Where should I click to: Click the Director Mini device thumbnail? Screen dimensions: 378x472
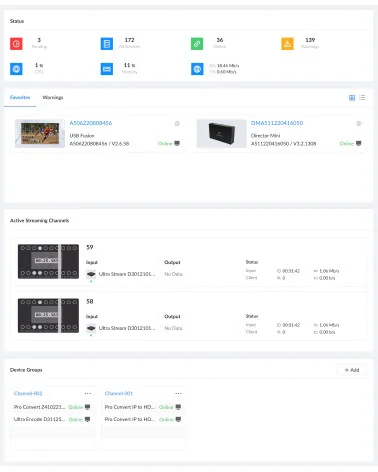222,133
